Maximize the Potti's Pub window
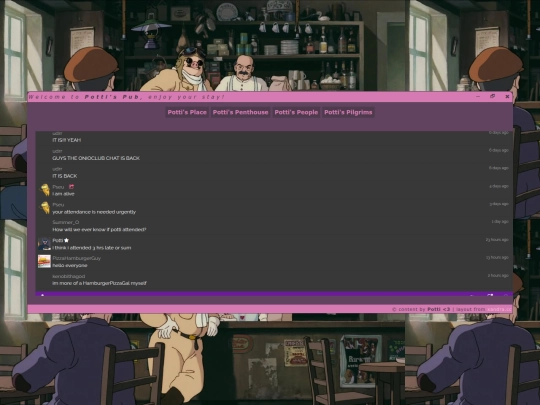The width and height of the screenshot is (540, 405). 492,96
